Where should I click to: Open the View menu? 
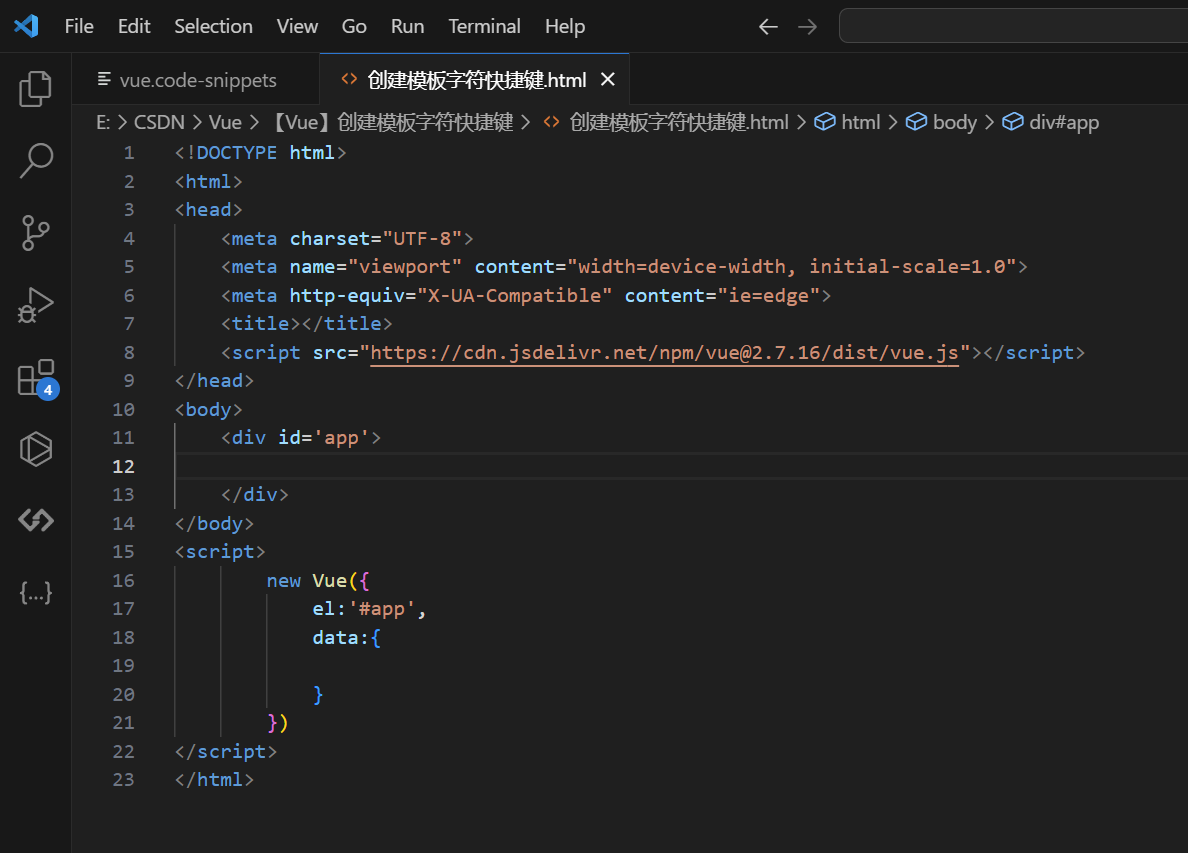pyautogui.click(x=297, y=27)
